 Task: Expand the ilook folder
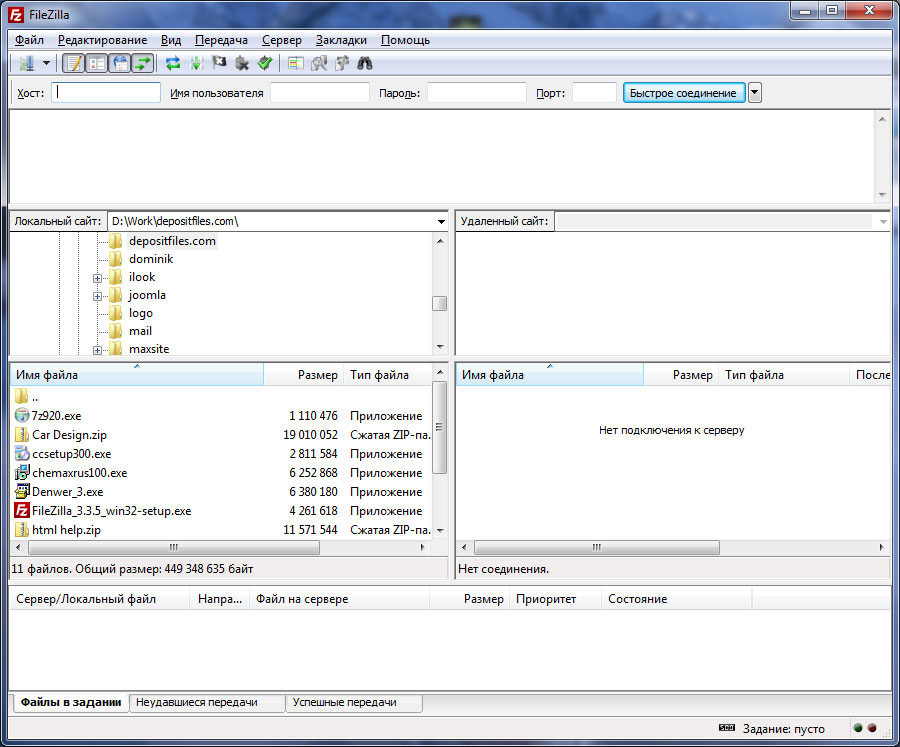tap(97, 278)
